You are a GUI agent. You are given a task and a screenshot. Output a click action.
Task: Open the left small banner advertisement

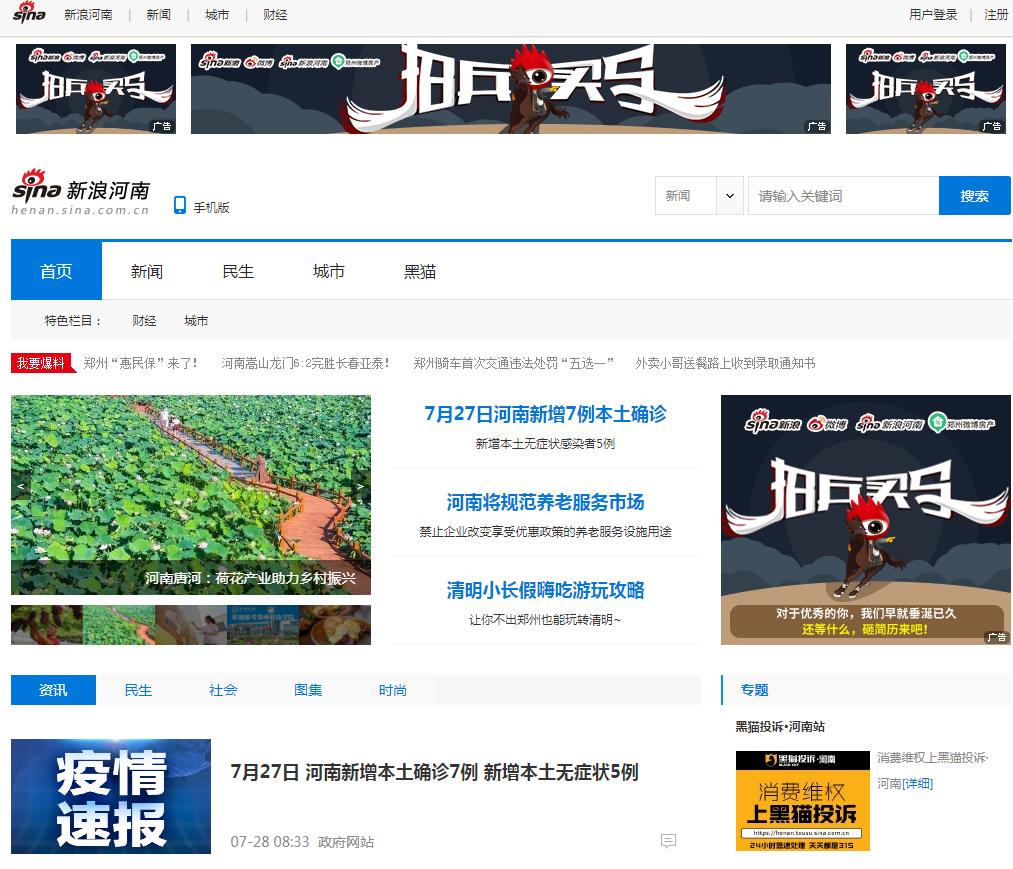(x=96, y=89)
